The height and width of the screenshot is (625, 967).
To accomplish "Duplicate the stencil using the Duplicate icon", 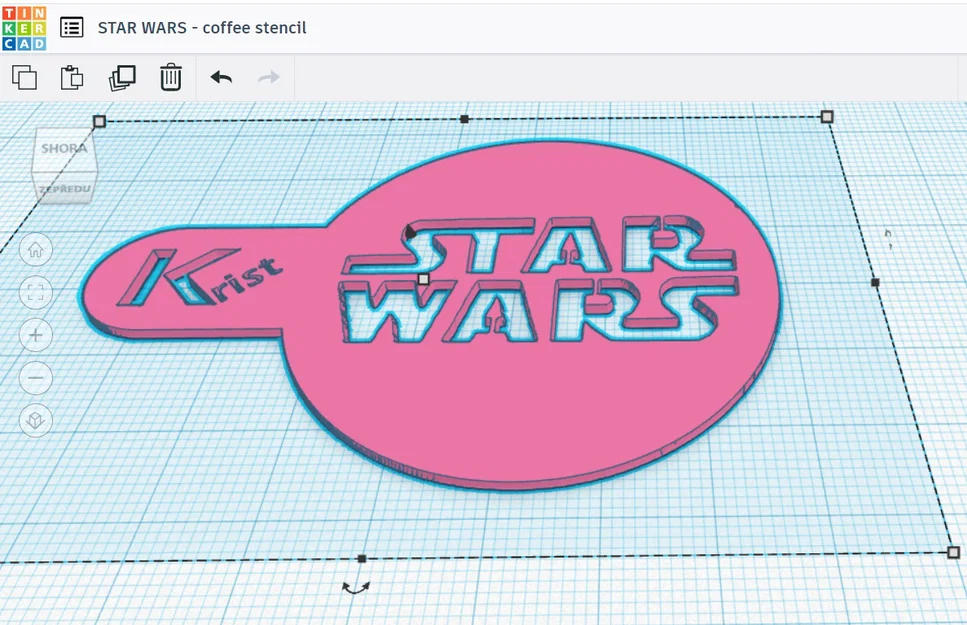I will pyautogui.click(x=121, y=77).
